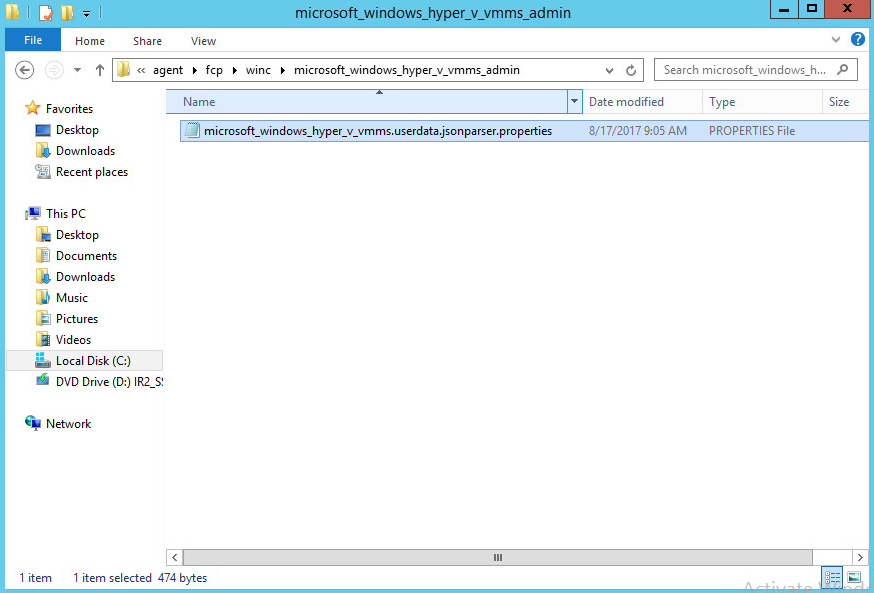874x593 pixels.
Task: Switch to Details view layout icon
Action: (832, 578)
